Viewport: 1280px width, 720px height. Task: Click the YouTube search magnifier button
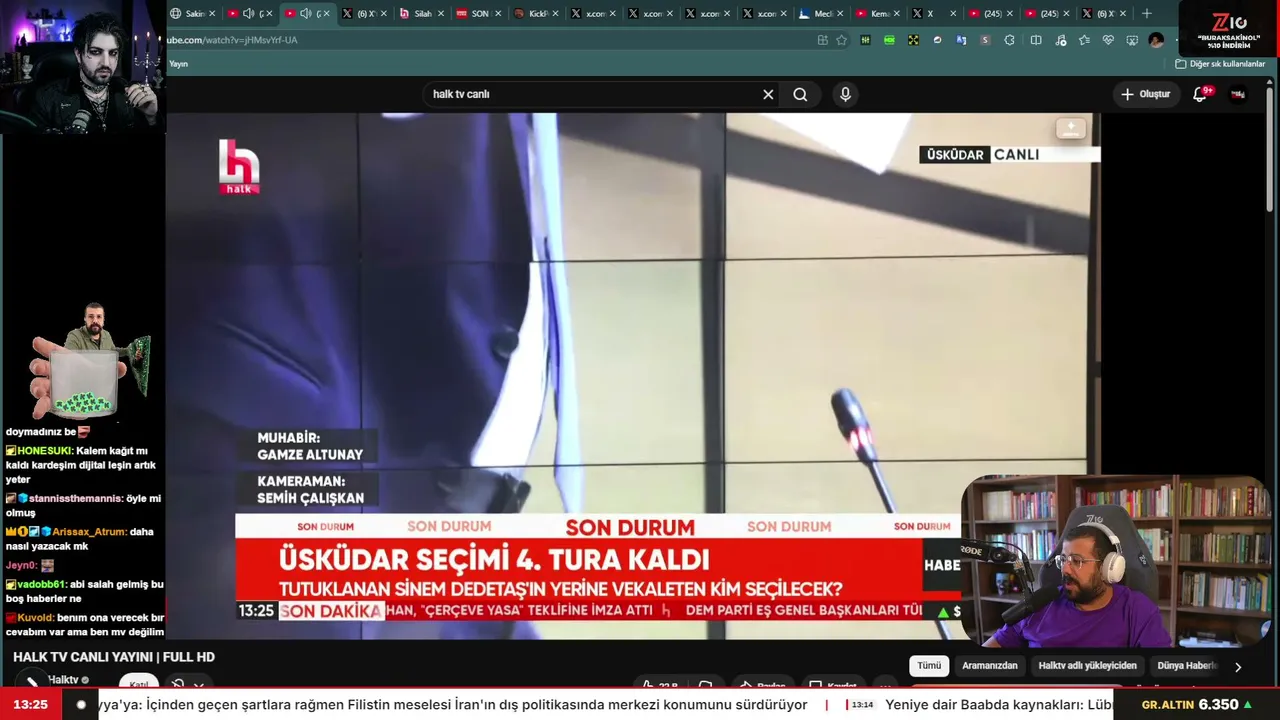coord(800,94)
